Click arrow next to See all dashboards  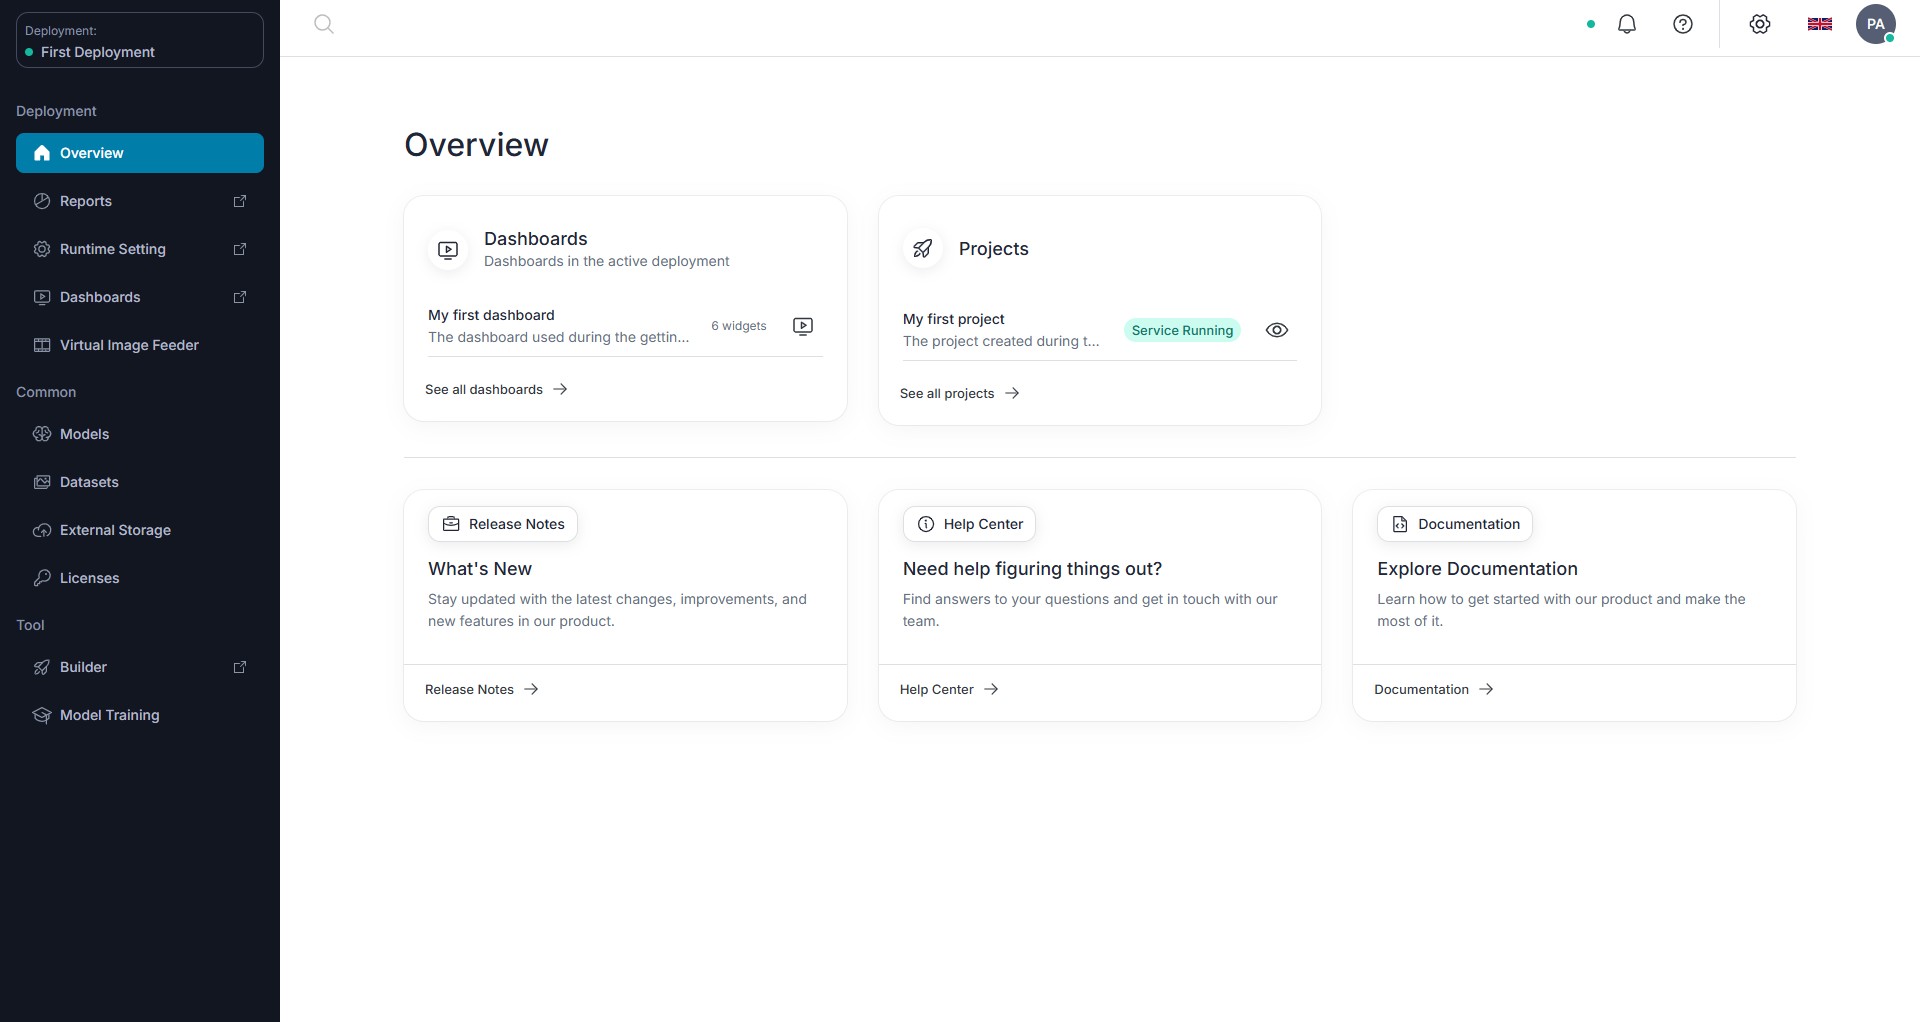pyautogui.click(x=560, y=389)
